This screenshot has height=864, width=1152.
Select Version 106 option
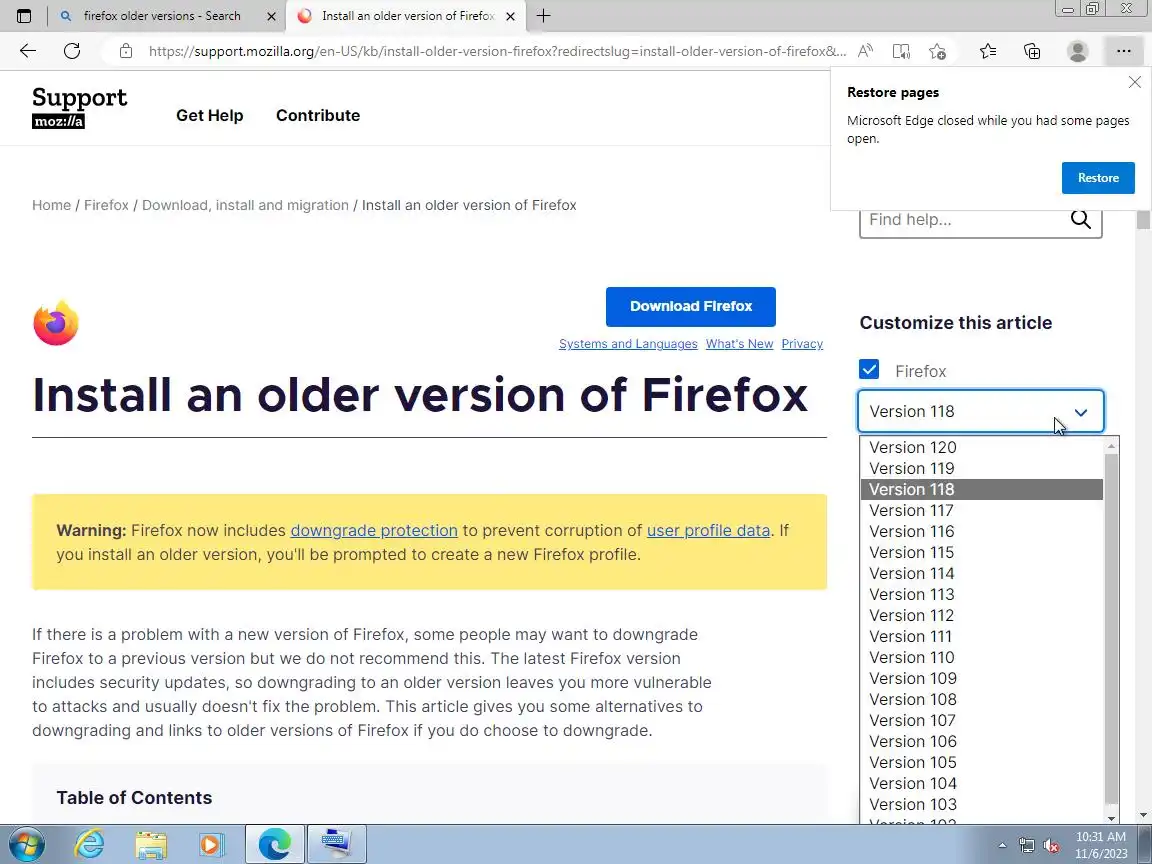click(x=982, y=742)
